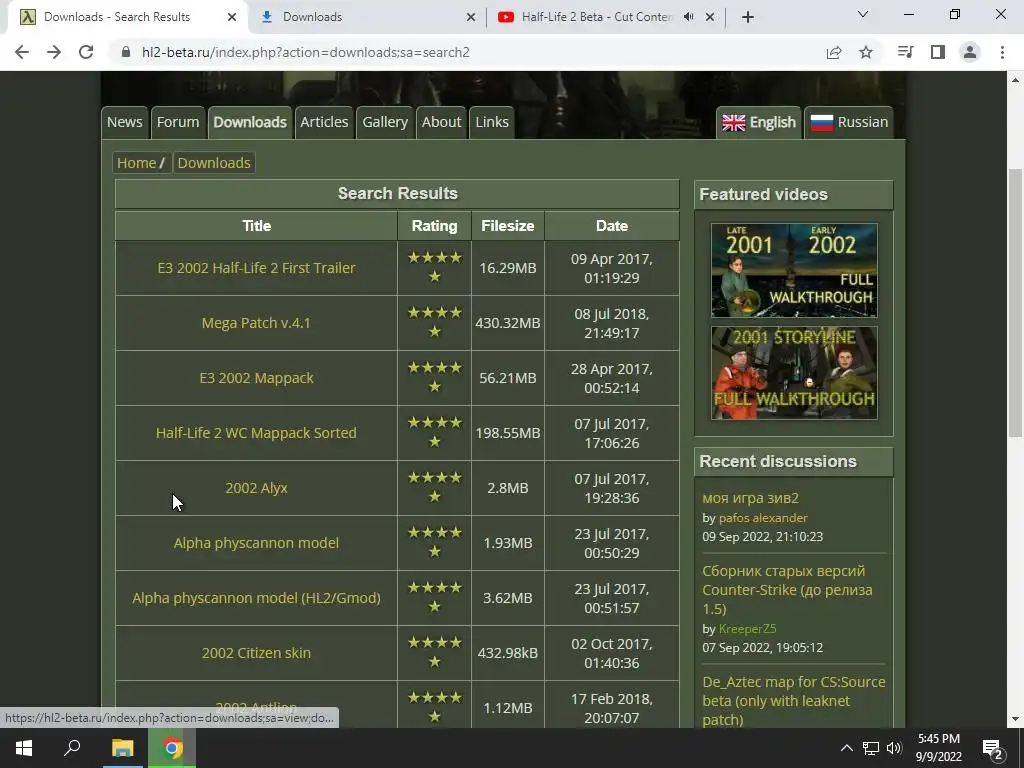Play the 2001 Storyline Full Walkthrough thumbnail

pos(794,373)
